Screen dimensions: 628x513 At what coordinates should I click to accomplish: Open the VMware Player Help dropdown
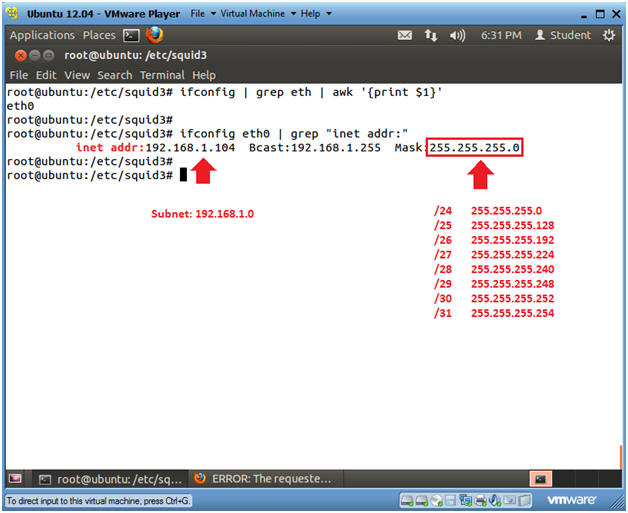[316, 14]
